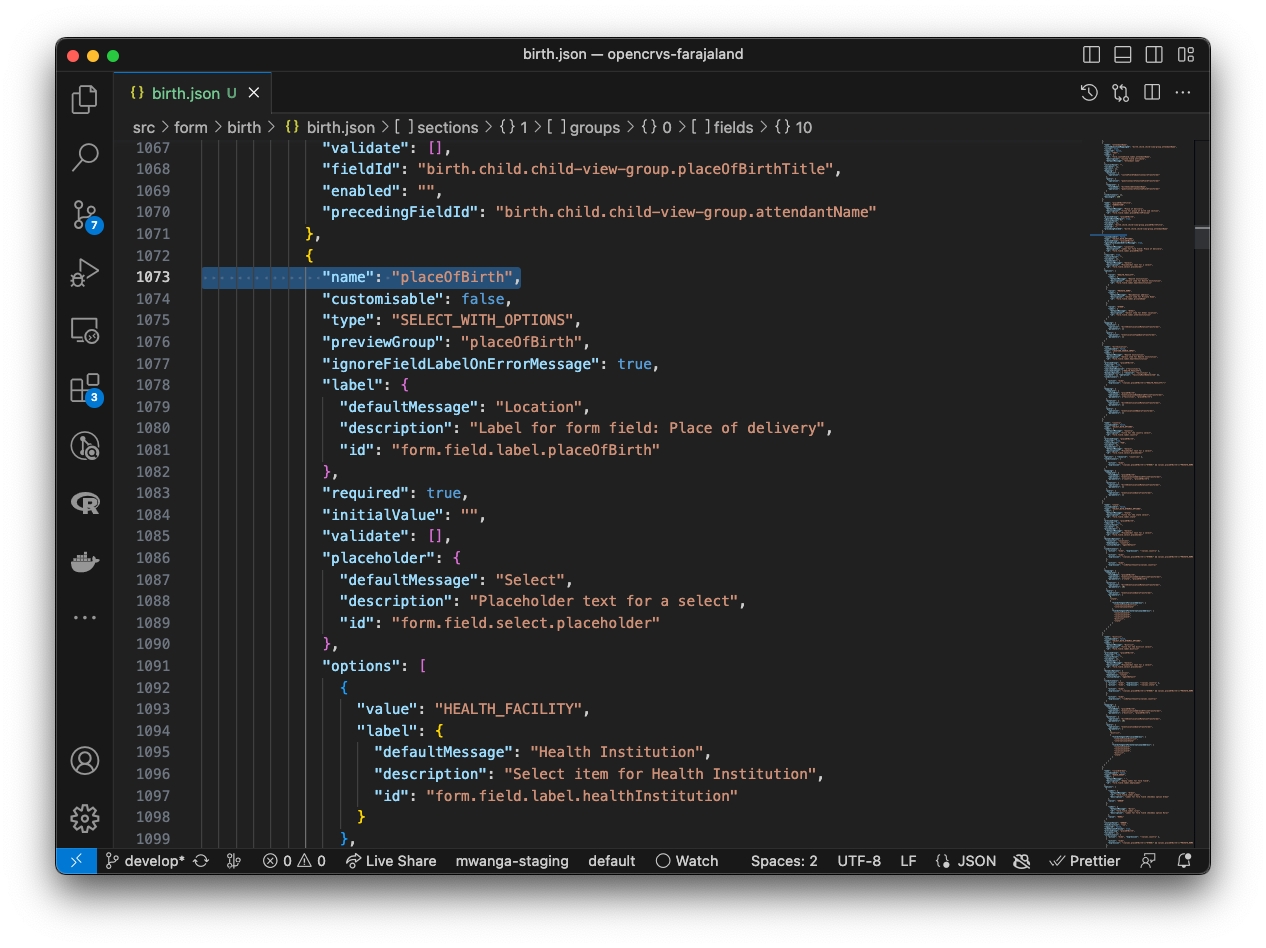1266x948 pixels.
Task: Click the default status bar item
Action: pos(612,861)
